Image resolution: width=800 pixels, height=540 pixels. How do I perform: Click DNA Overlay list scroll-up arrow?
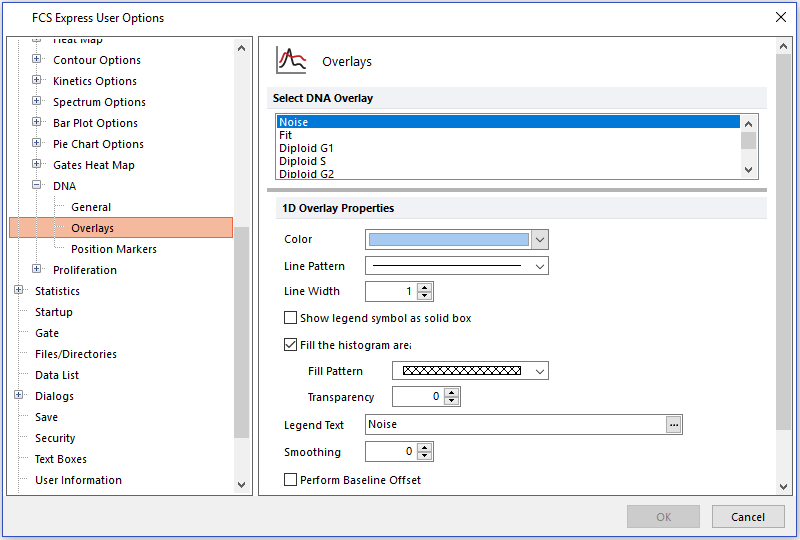tap(748, 124)
